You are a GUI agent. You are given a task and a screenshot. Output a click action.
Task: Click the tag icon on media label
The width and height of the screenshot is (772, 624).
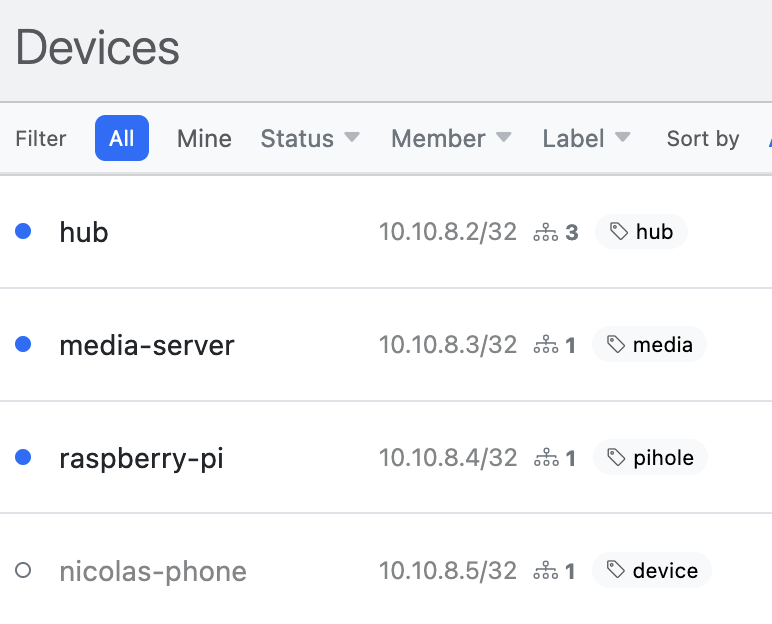(x=615, y=344)
